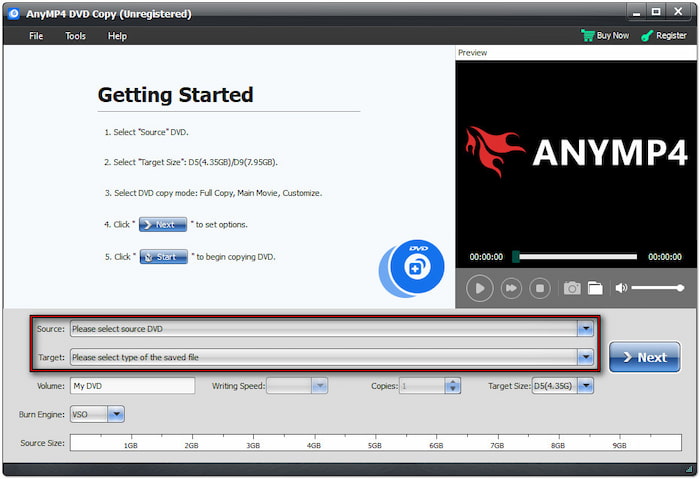This screenshot has height=479, width=700.
Task: Take a snapshot with camera icon
Action: [x=572, y=288]
